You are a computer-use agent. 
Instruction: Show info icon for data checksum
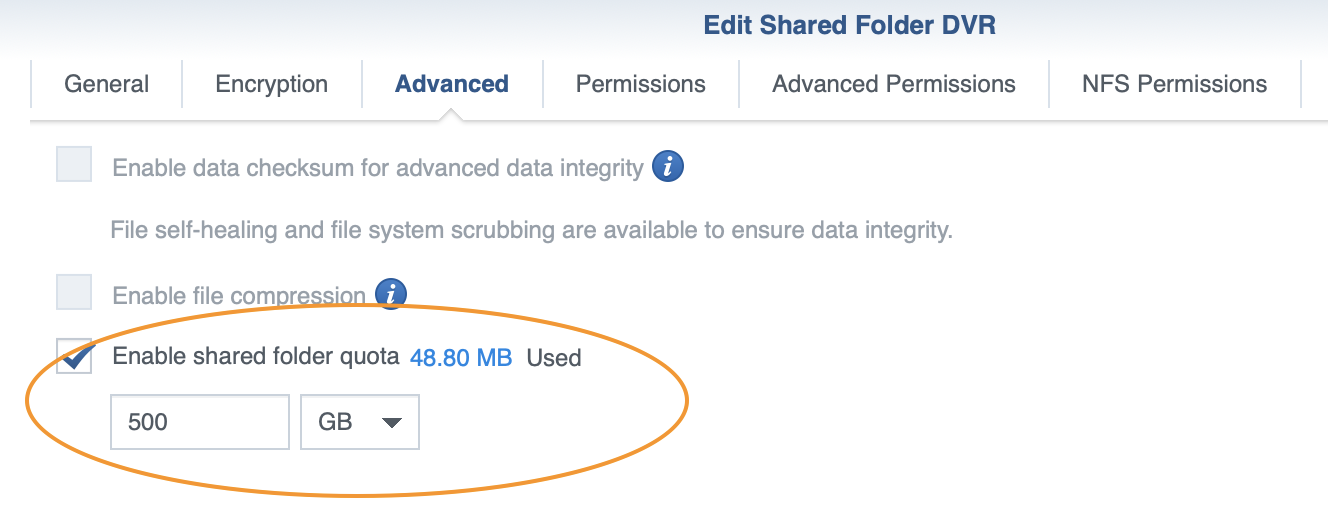click(x=668, y=166)
